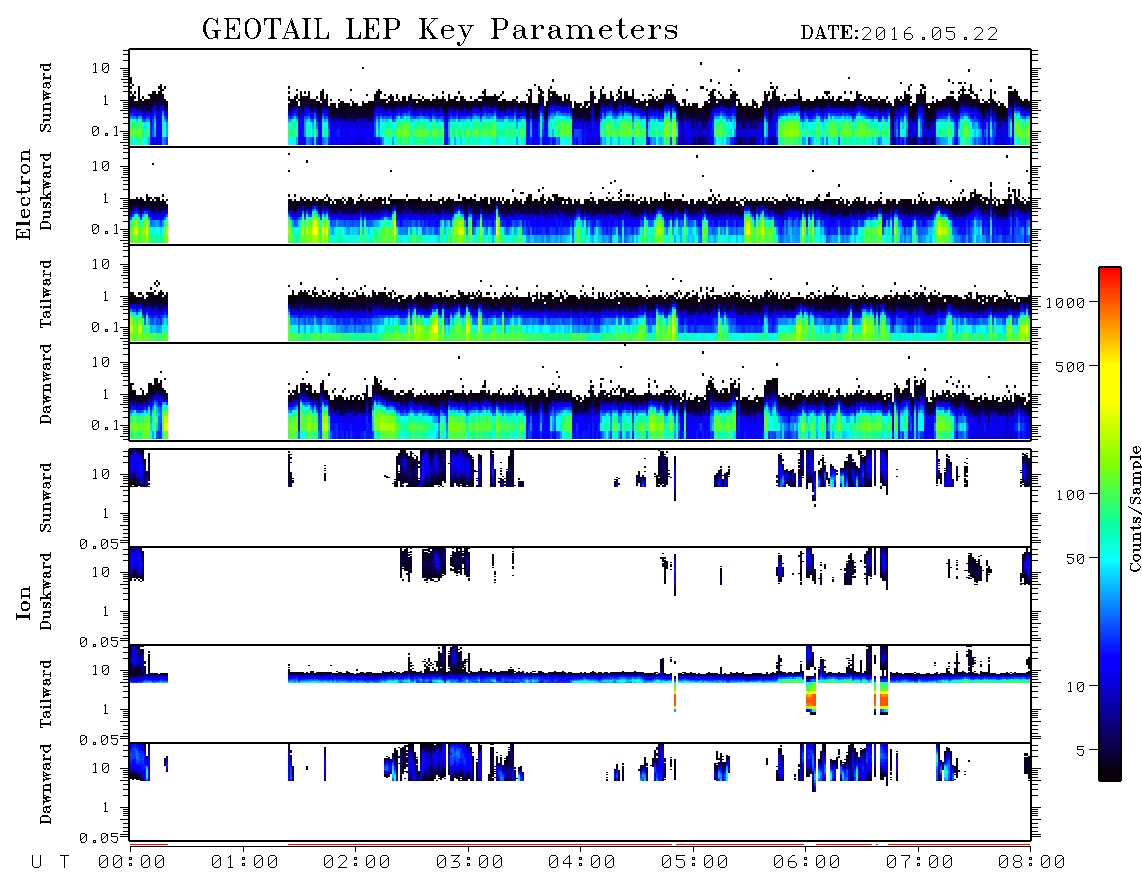This screenshot has height=880, width=1142.
Task: Select the Ion Dawnward axis label
Action: point(46,784)
